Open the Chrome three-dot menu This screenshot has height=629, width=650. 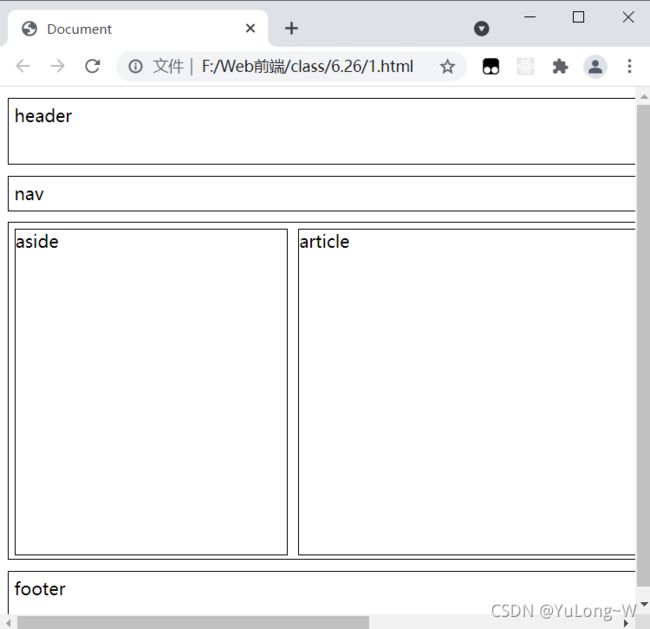[x=629, y=66]
